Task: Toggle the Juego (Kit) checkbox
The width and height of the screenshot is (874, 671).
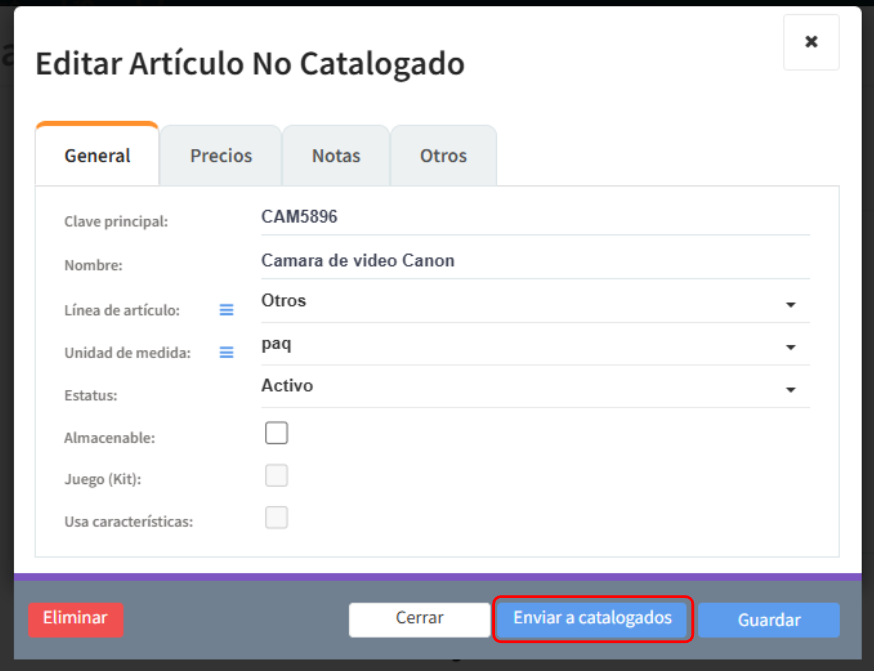Action: pos(276,476)
